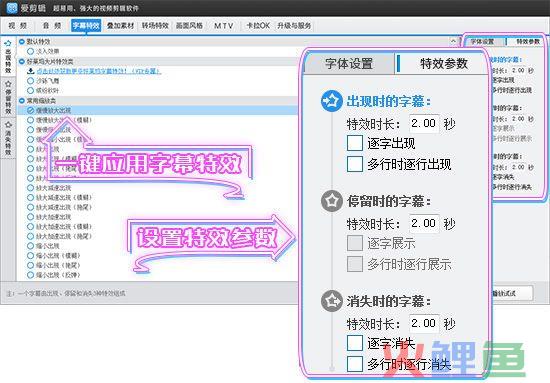Choose the 缩小出现 (反弹) radio option
The image size is (550, 383).
[31, 275]
